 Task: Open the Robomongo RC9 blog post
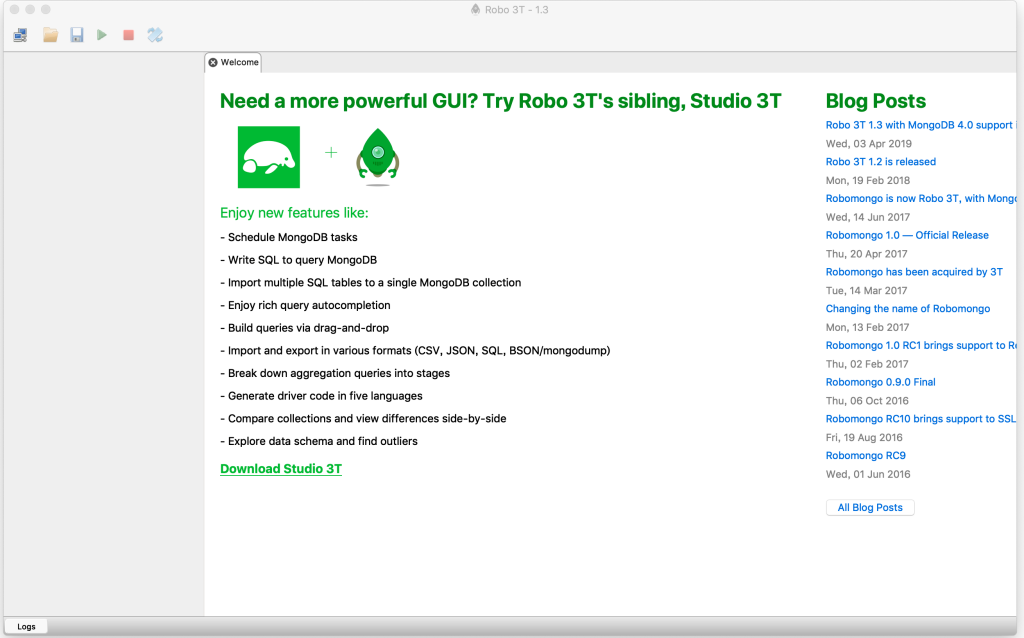tap(865, 456)
